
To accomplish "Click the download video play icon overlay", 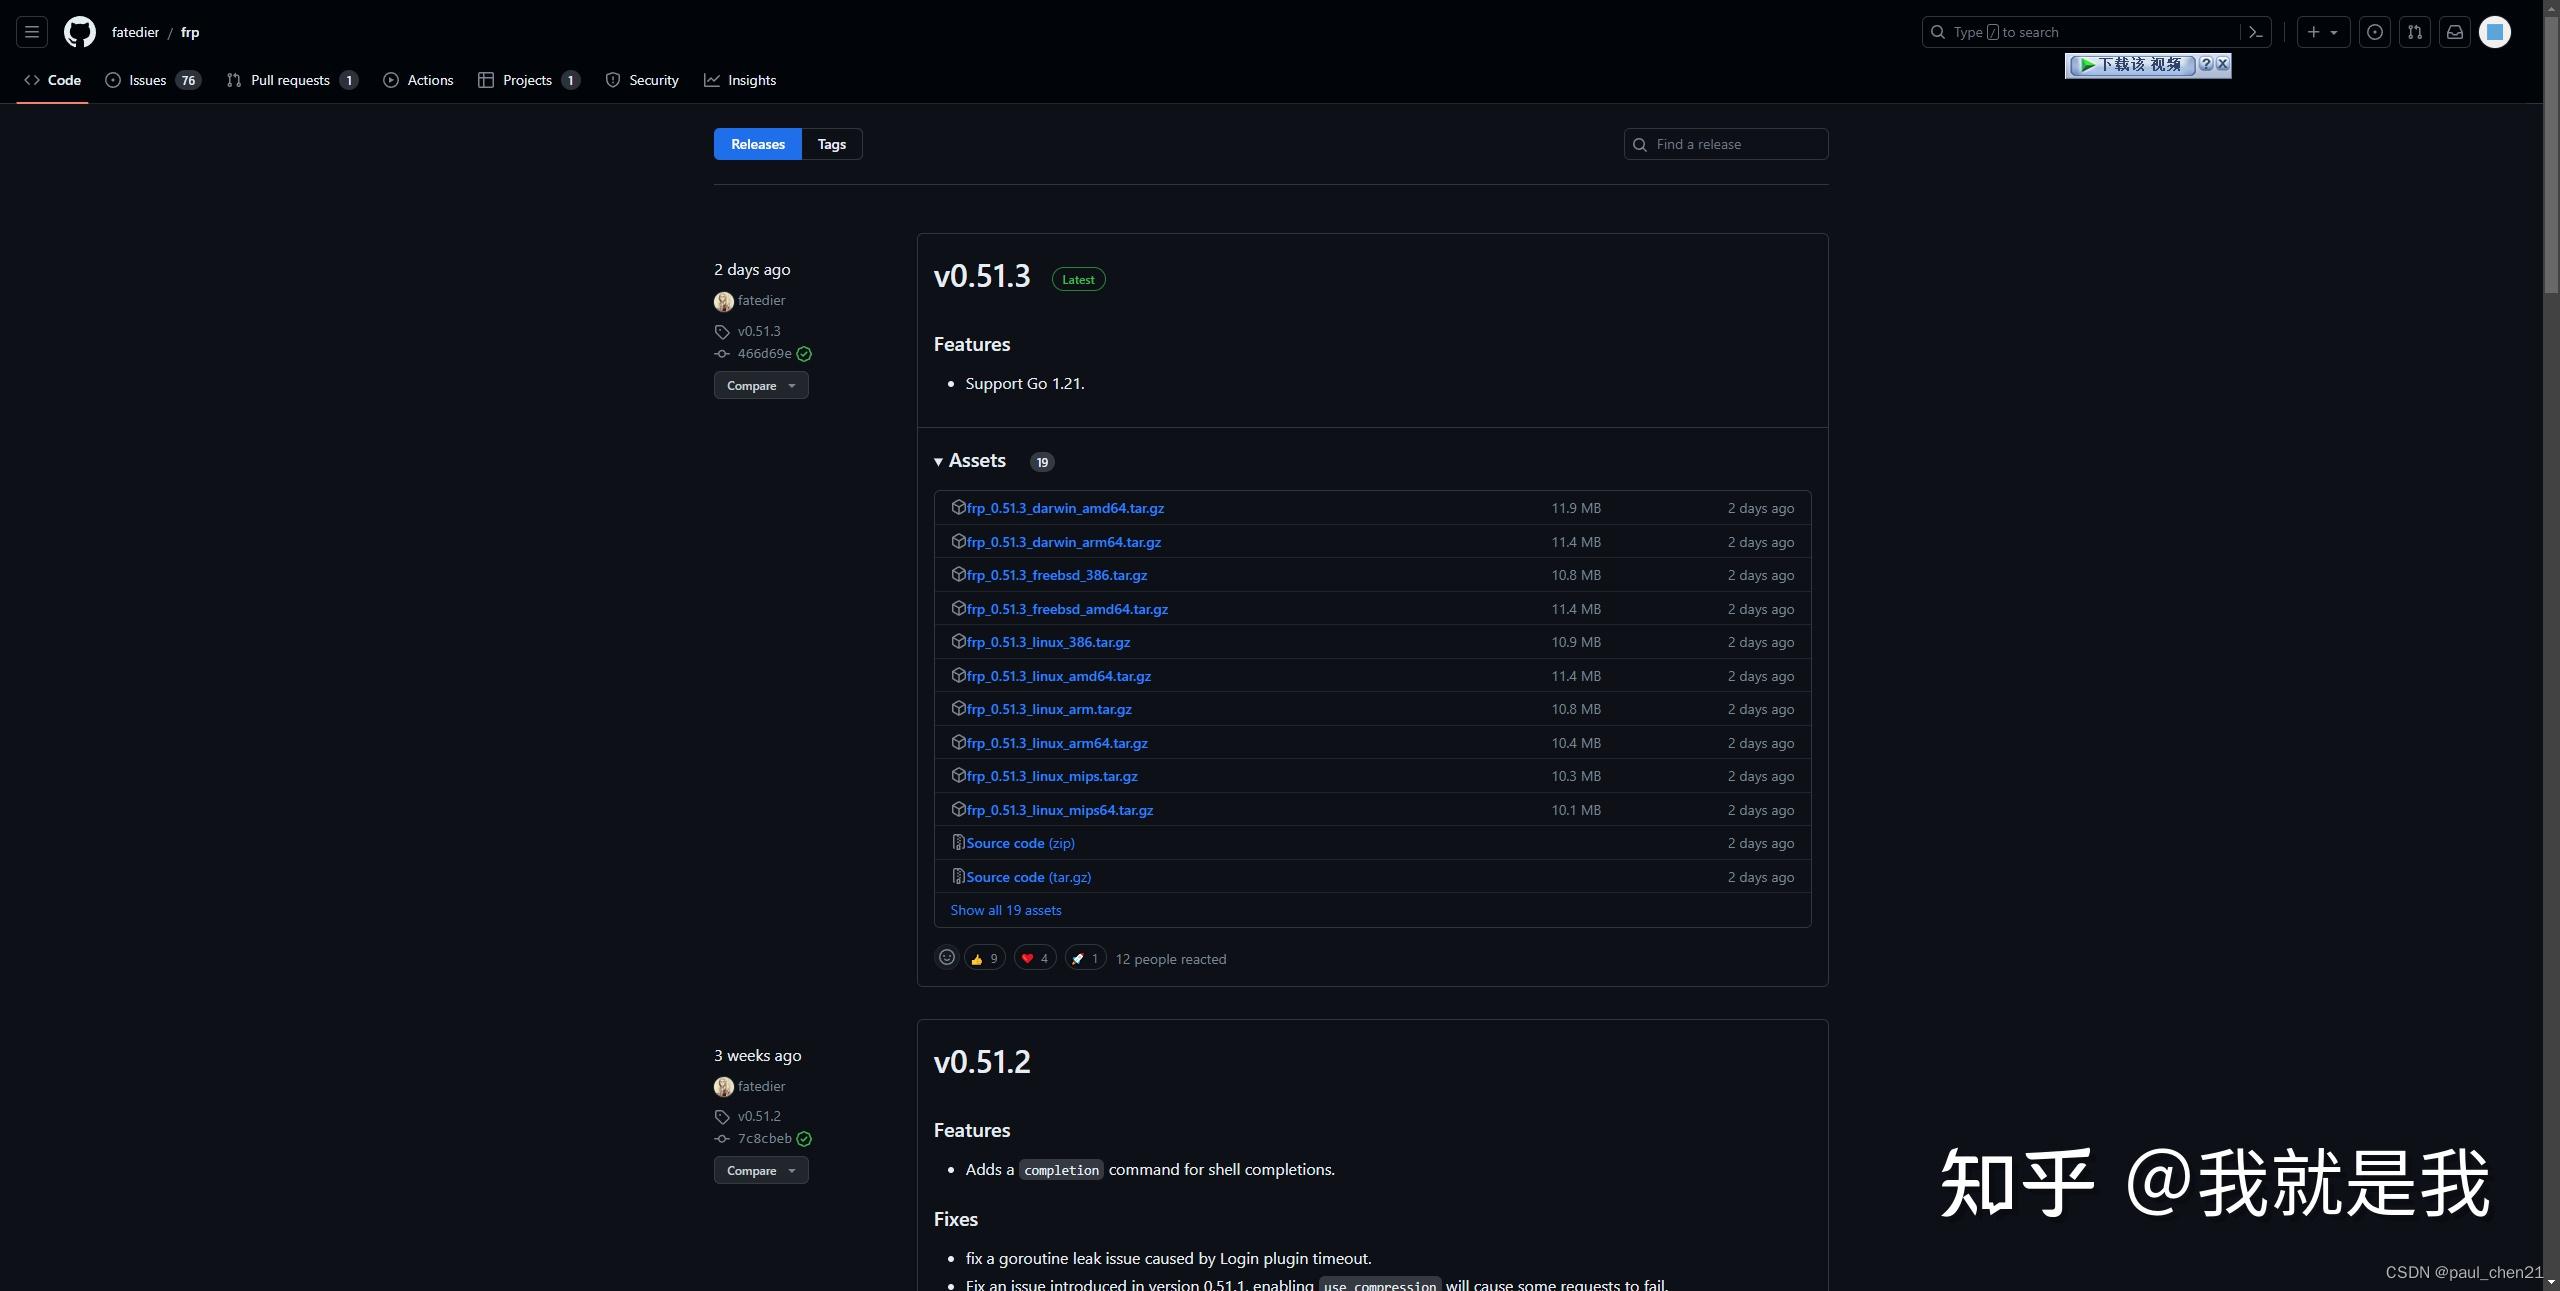I will coord(2087,65).
